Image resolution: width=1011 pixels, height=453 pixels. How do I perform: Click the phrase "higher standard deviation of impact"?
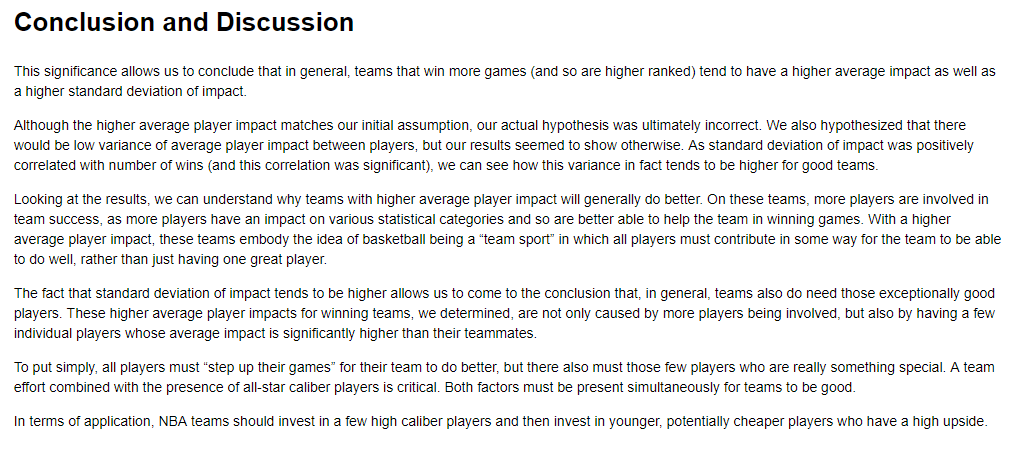pyautogui.click(x=135, y=92)
